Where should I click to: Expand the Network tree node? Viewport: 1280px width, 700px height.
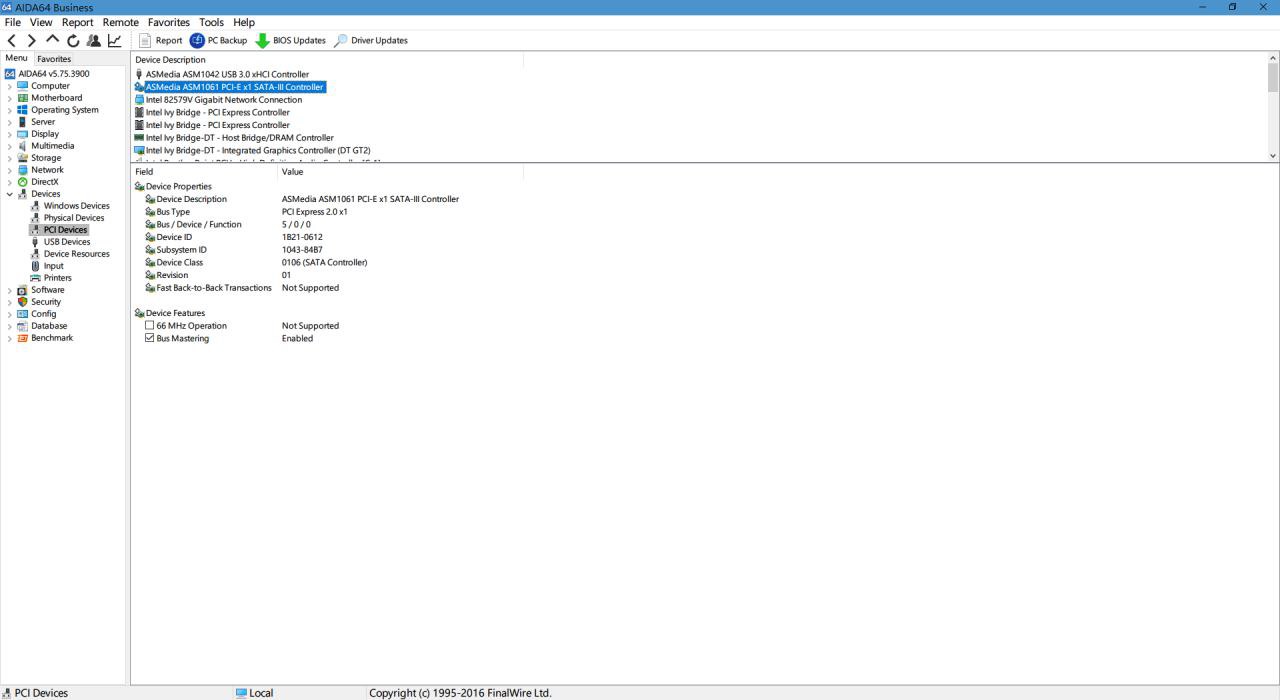pyautogui.click(x=10, y=170)
